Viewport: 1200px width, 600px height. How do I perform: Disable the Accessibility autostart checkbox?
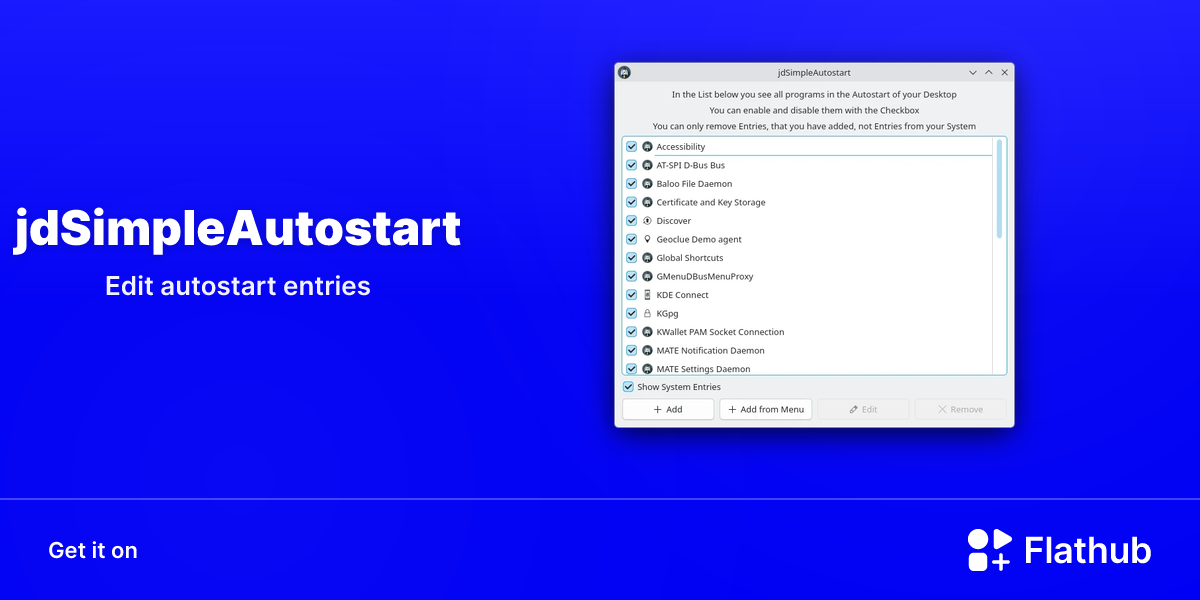[631, 147]
